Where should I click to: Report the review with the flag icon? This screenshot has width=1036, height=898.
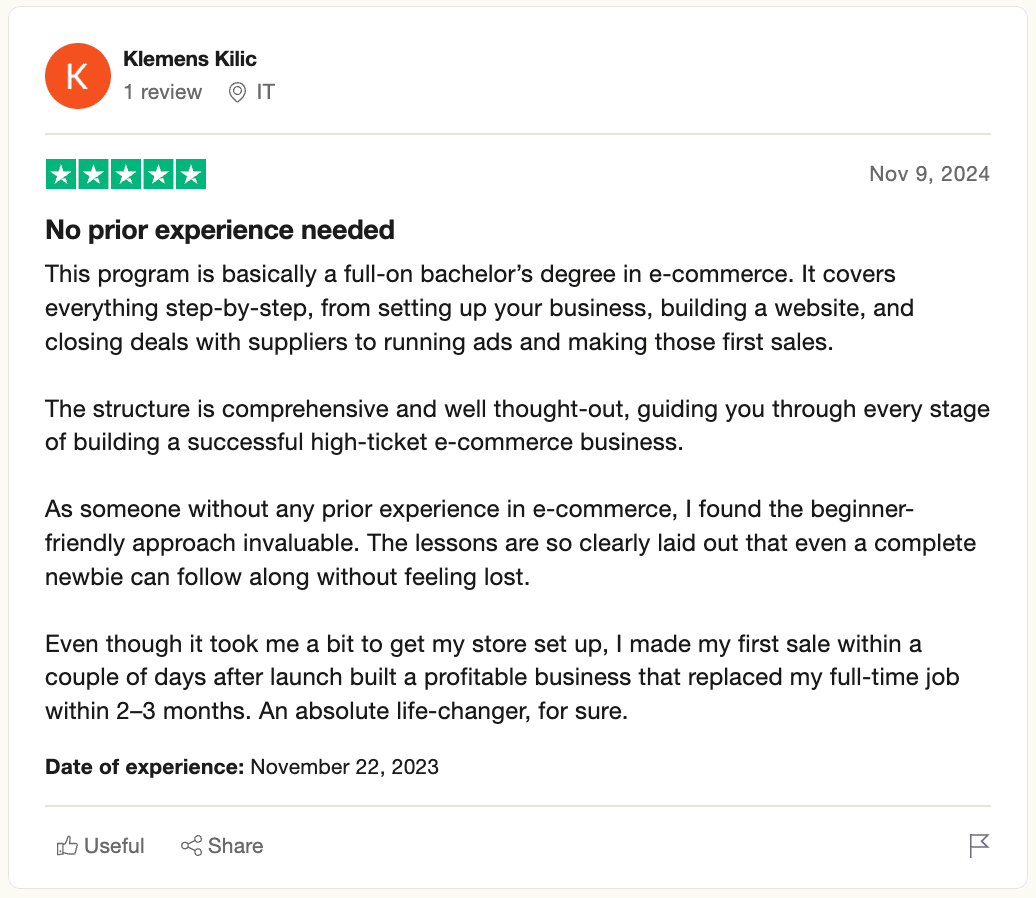click(979, 846)
